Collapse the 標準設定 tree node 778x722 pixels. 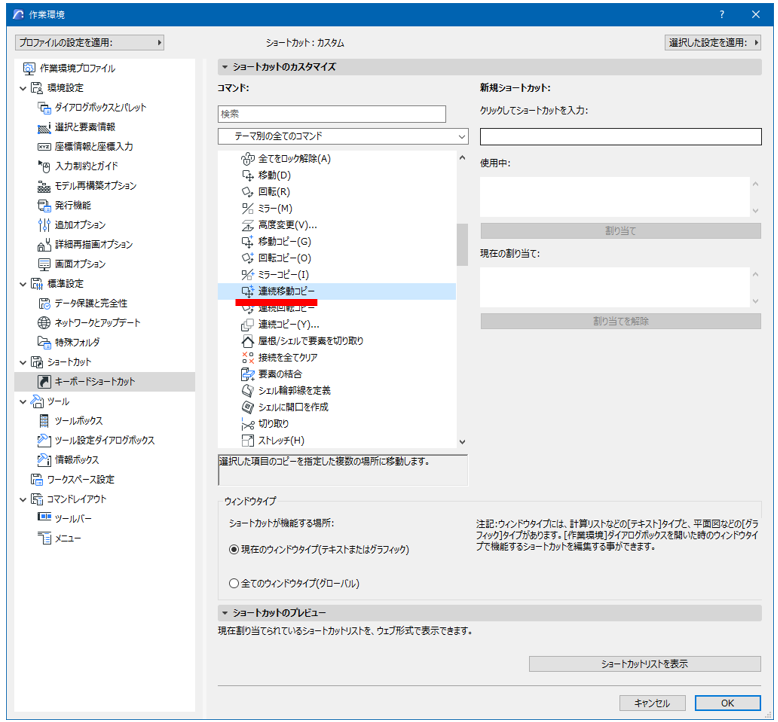(23, 284)
